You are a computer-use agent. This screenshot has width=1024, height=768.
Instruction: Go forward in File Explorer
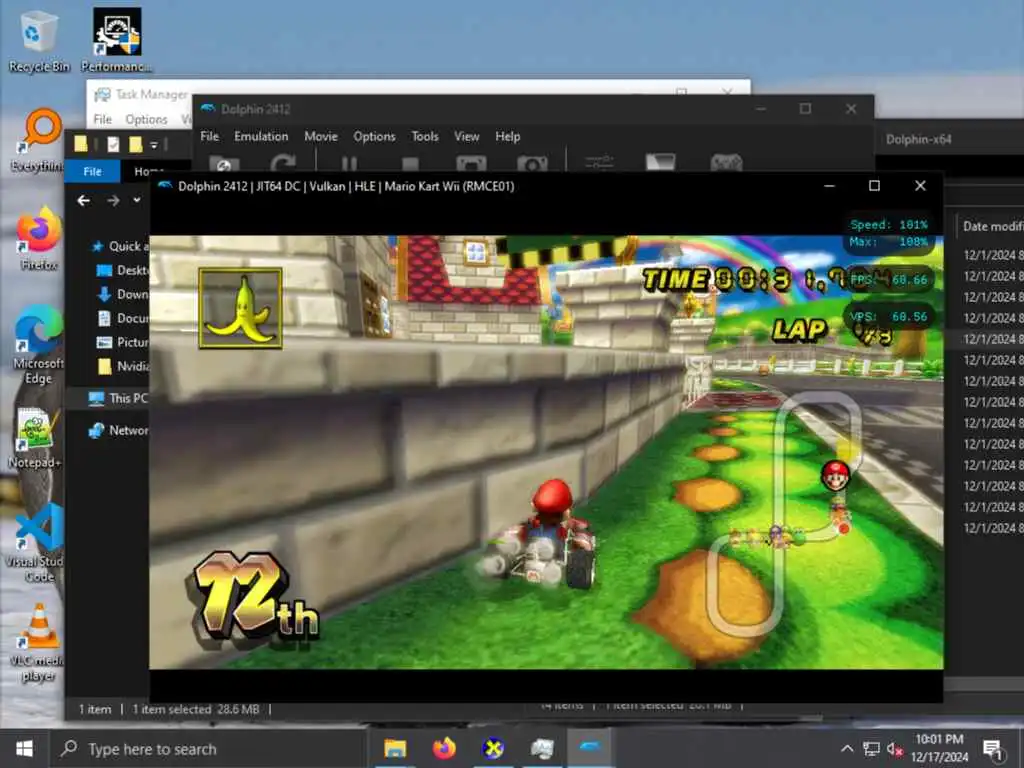(x=113, y=200)
